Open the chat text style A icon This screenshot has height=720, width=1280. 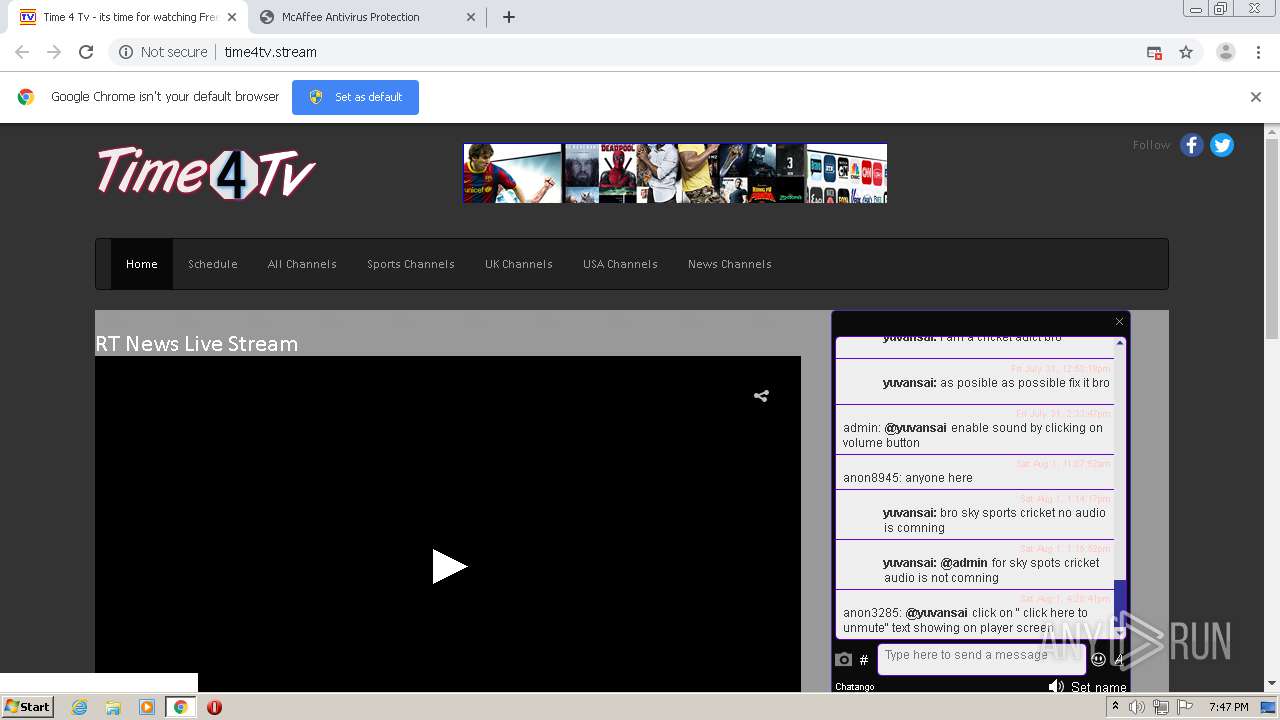pyautogui.click(x=1119, y=659)
